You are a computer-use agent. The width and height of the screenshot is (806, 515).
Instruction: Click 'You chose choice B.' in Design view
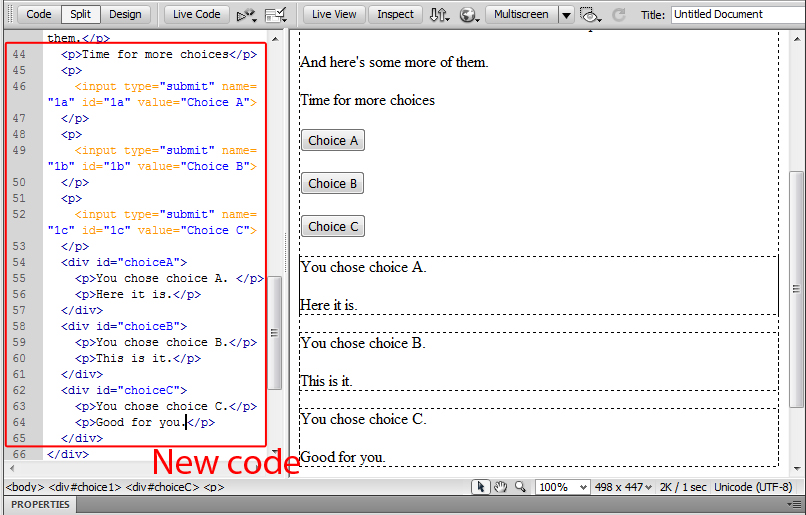click(x=363, y=343)
